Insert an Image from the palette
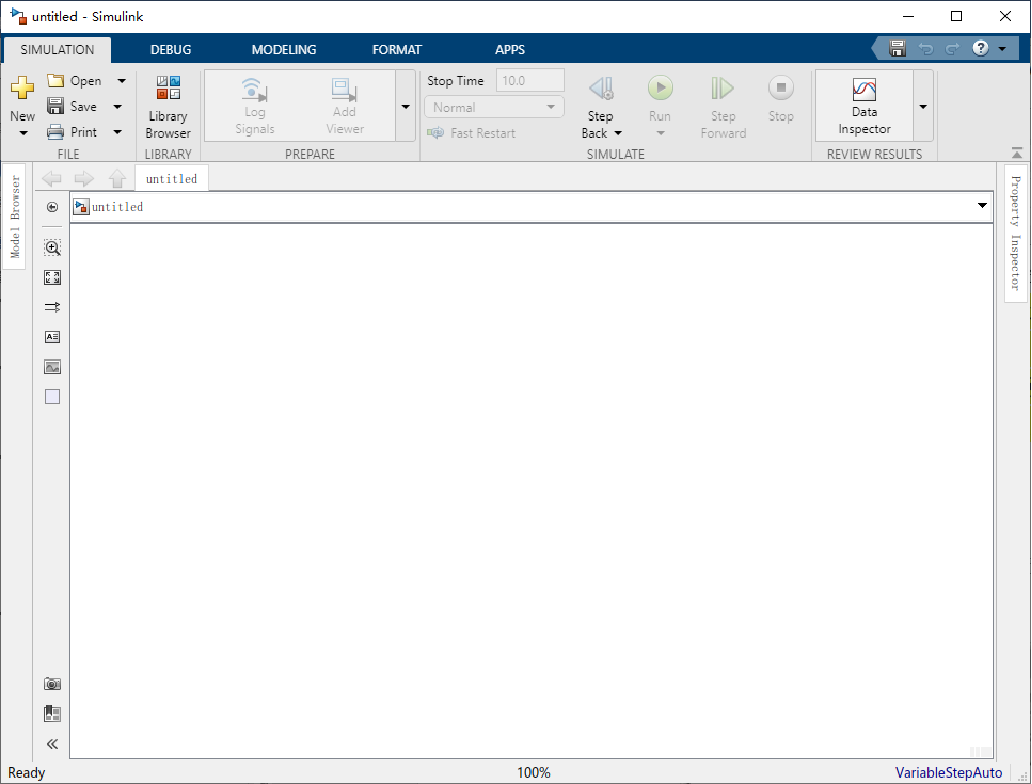This screenshot has height=784, width=1032. [53, 367]
